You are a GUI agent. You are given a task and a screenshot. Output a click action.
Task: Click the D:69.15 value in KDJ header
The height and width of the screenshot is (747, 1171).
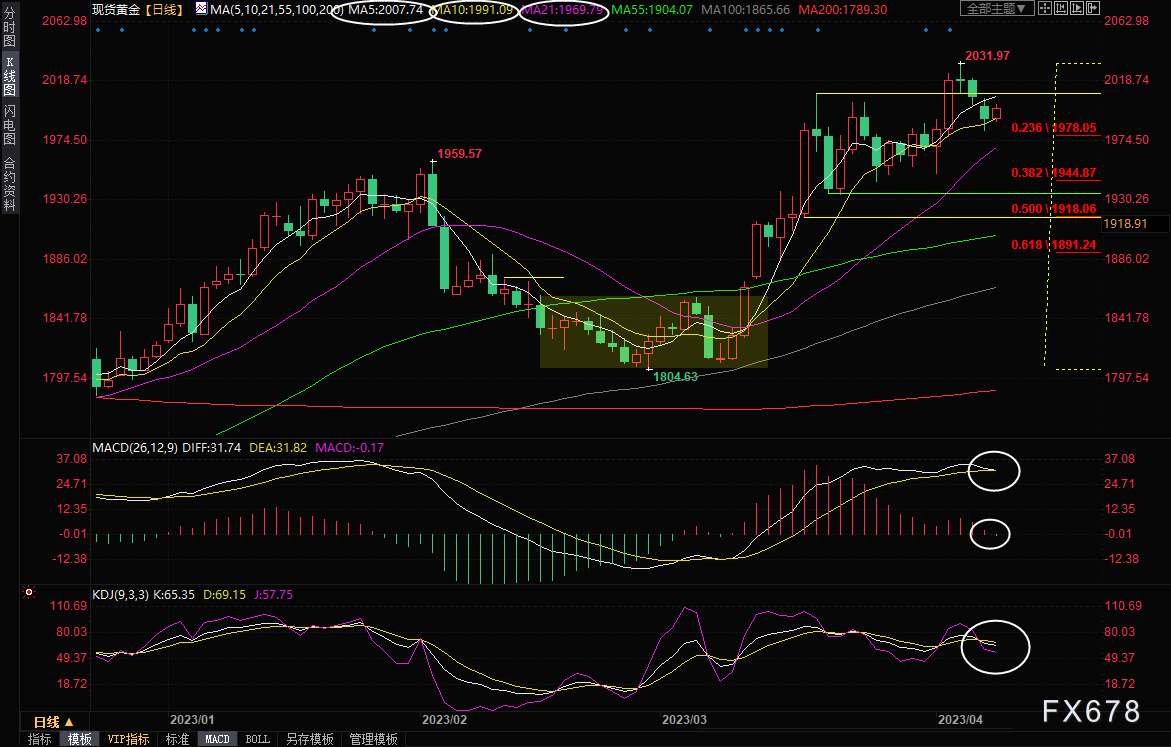[x=225, y=595]
